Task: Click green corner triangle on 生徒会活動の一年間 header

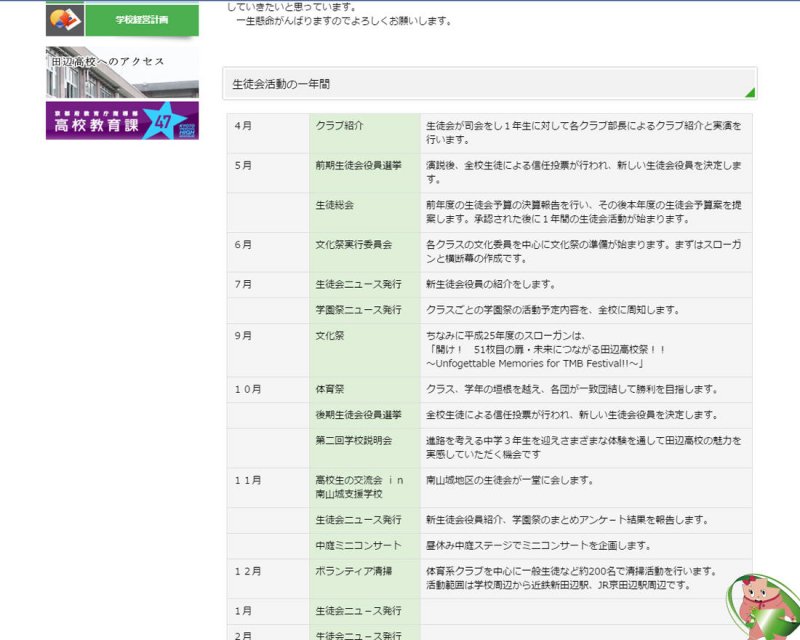Action: (x=749, y=93)
